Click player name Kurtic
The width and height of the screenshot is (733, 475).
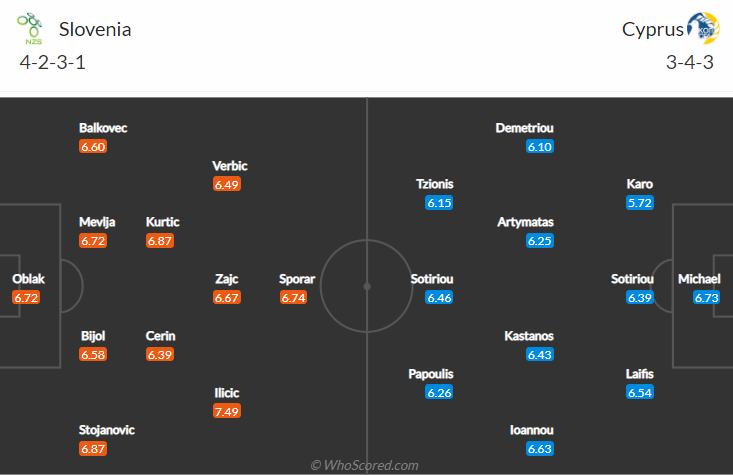pyautogui.click(x=162, y=222)
